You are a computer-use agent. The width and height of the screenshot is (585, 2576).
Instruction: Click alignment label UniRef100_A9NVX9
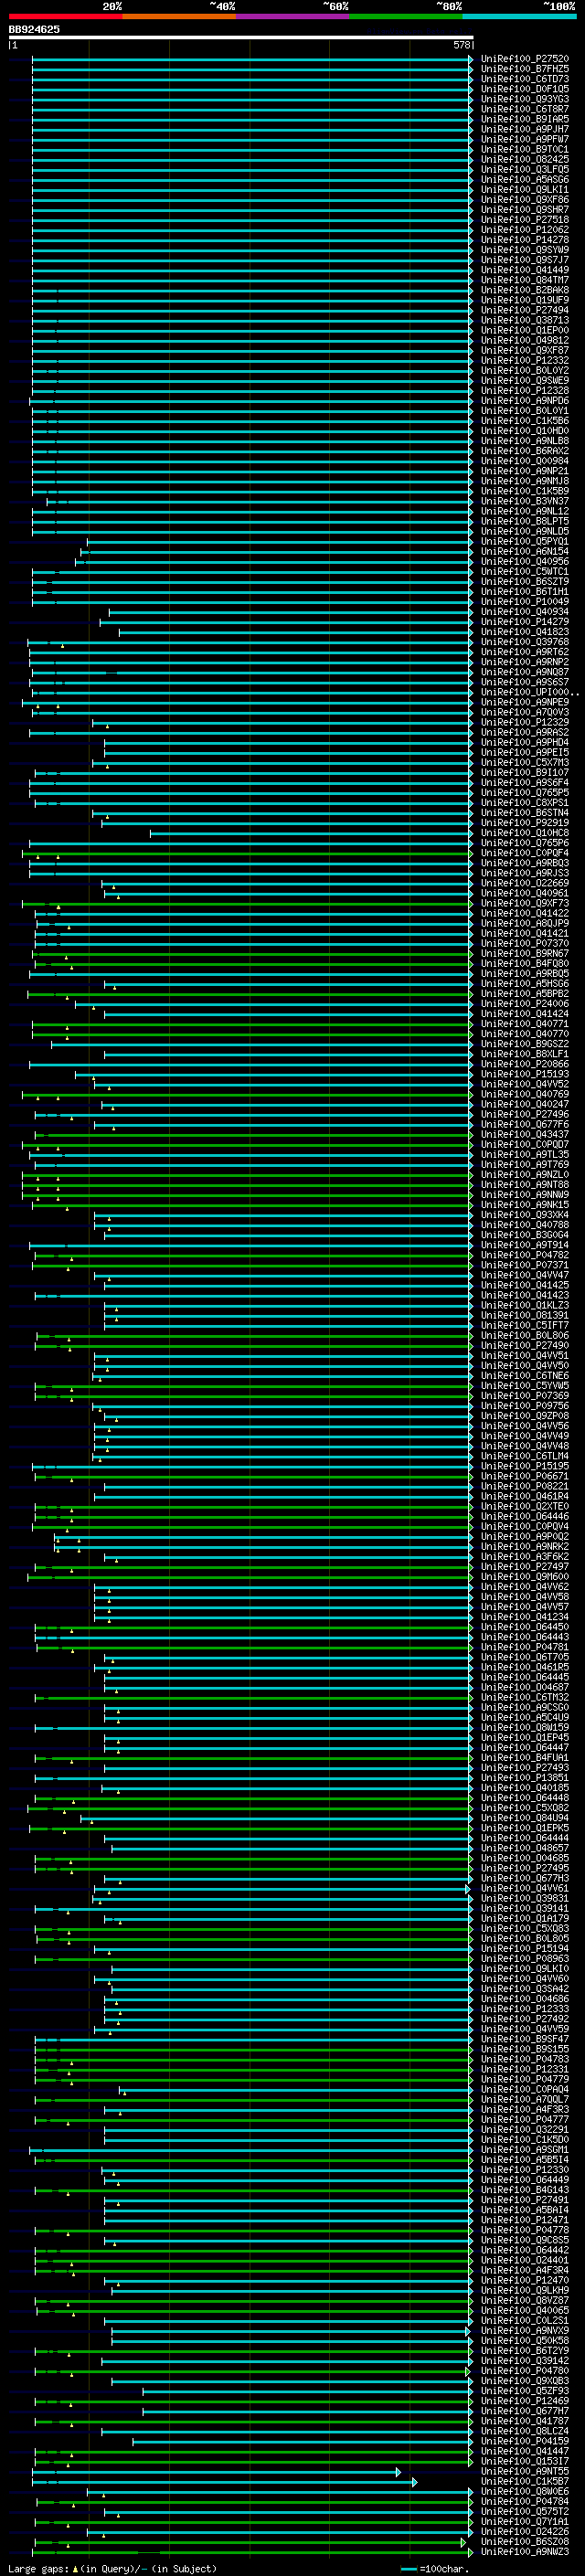[525, 2332]
